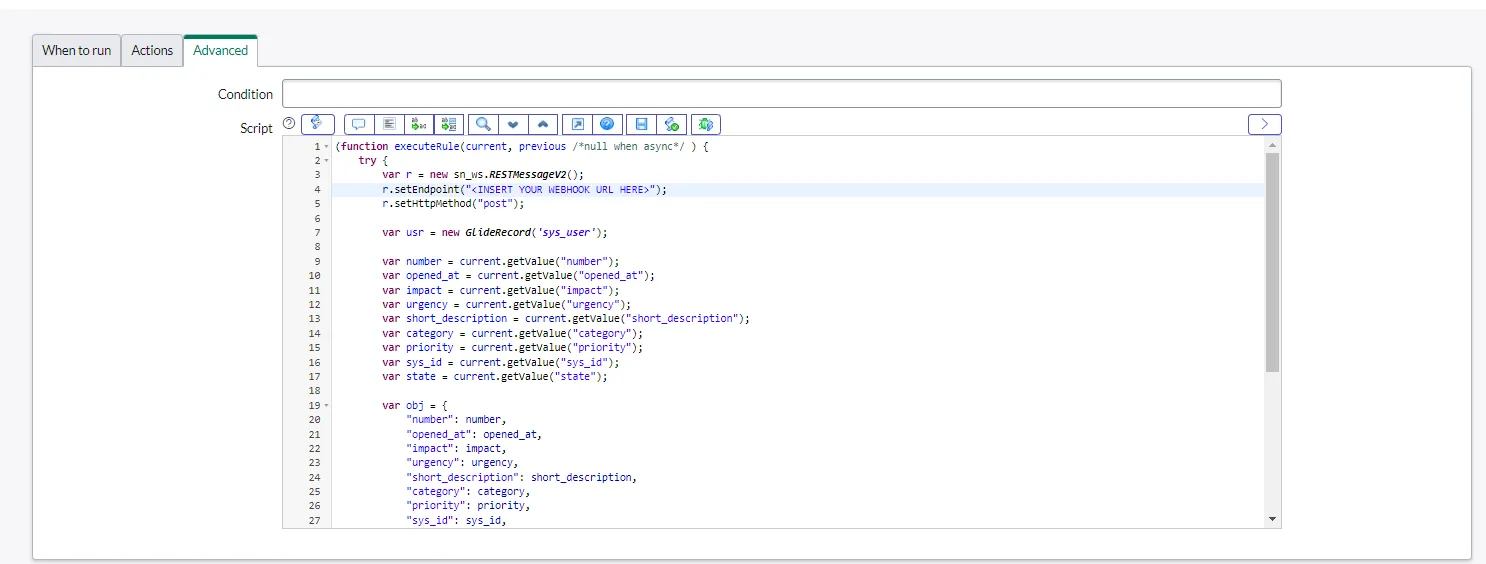The width and height of the screenshot is (1486, 564).
Task: Click the save floppy disk icon
Action: [641, 125]
